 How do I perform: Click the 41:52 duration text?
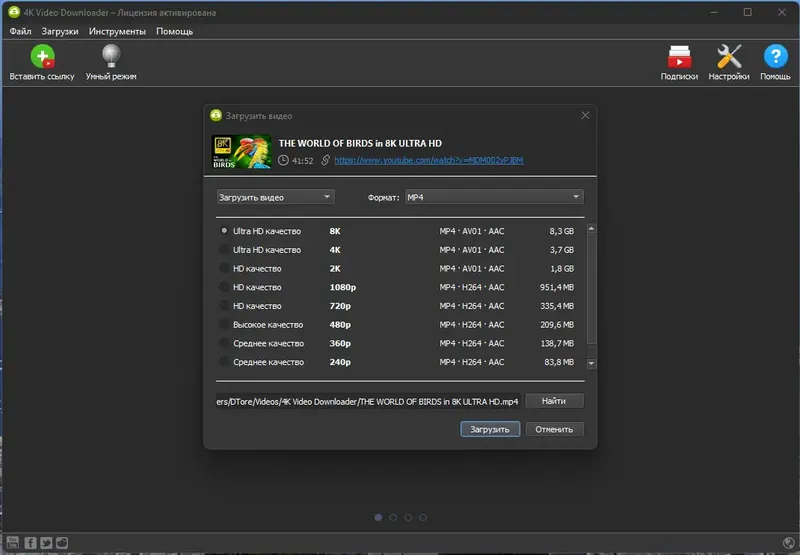[303, 161]
